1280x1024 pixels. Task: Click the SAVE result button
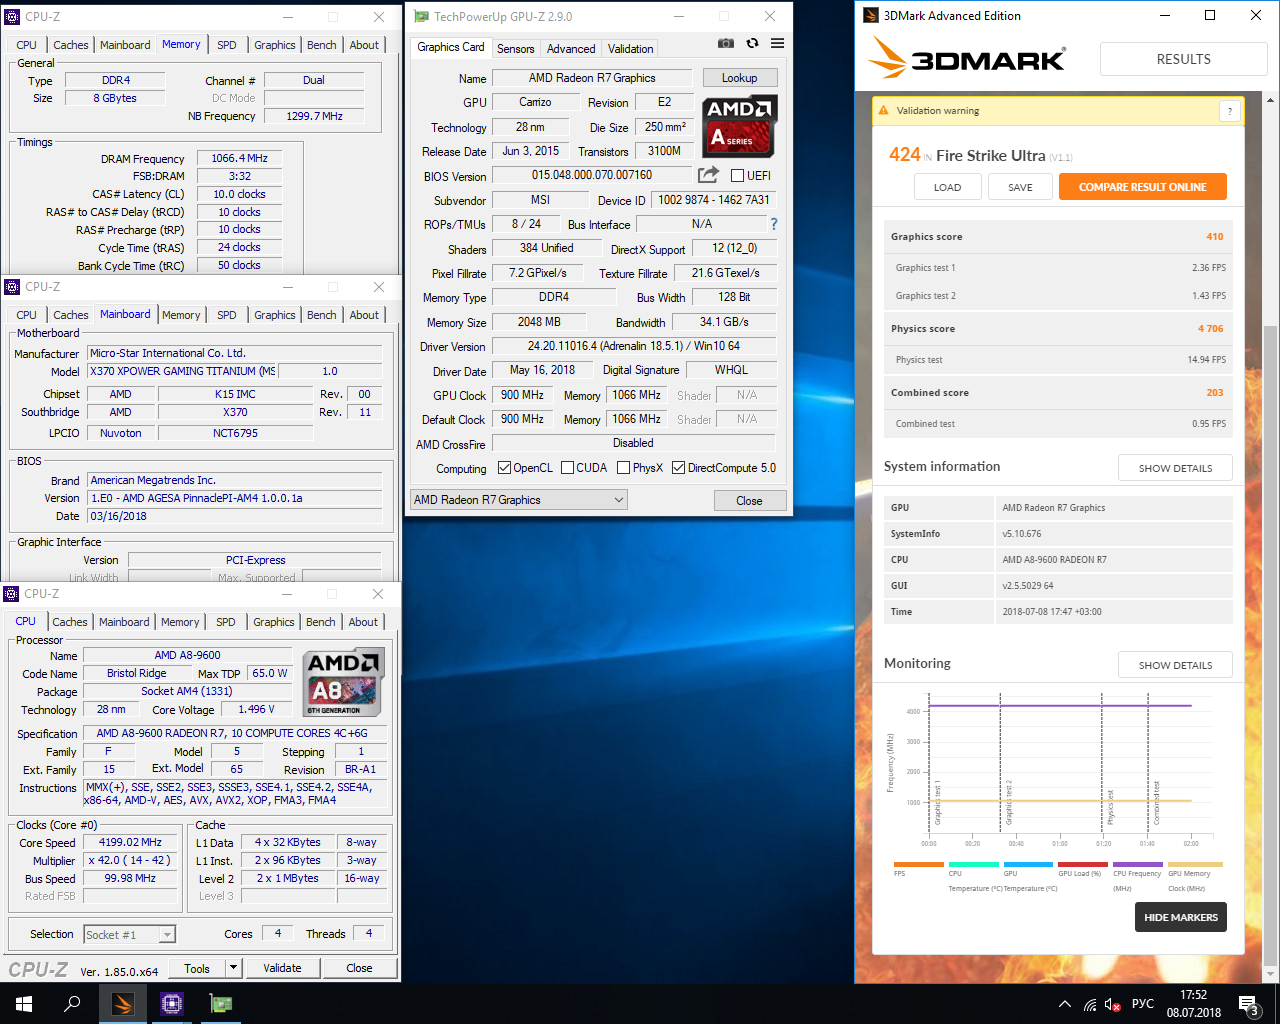tap(1020, 187)
